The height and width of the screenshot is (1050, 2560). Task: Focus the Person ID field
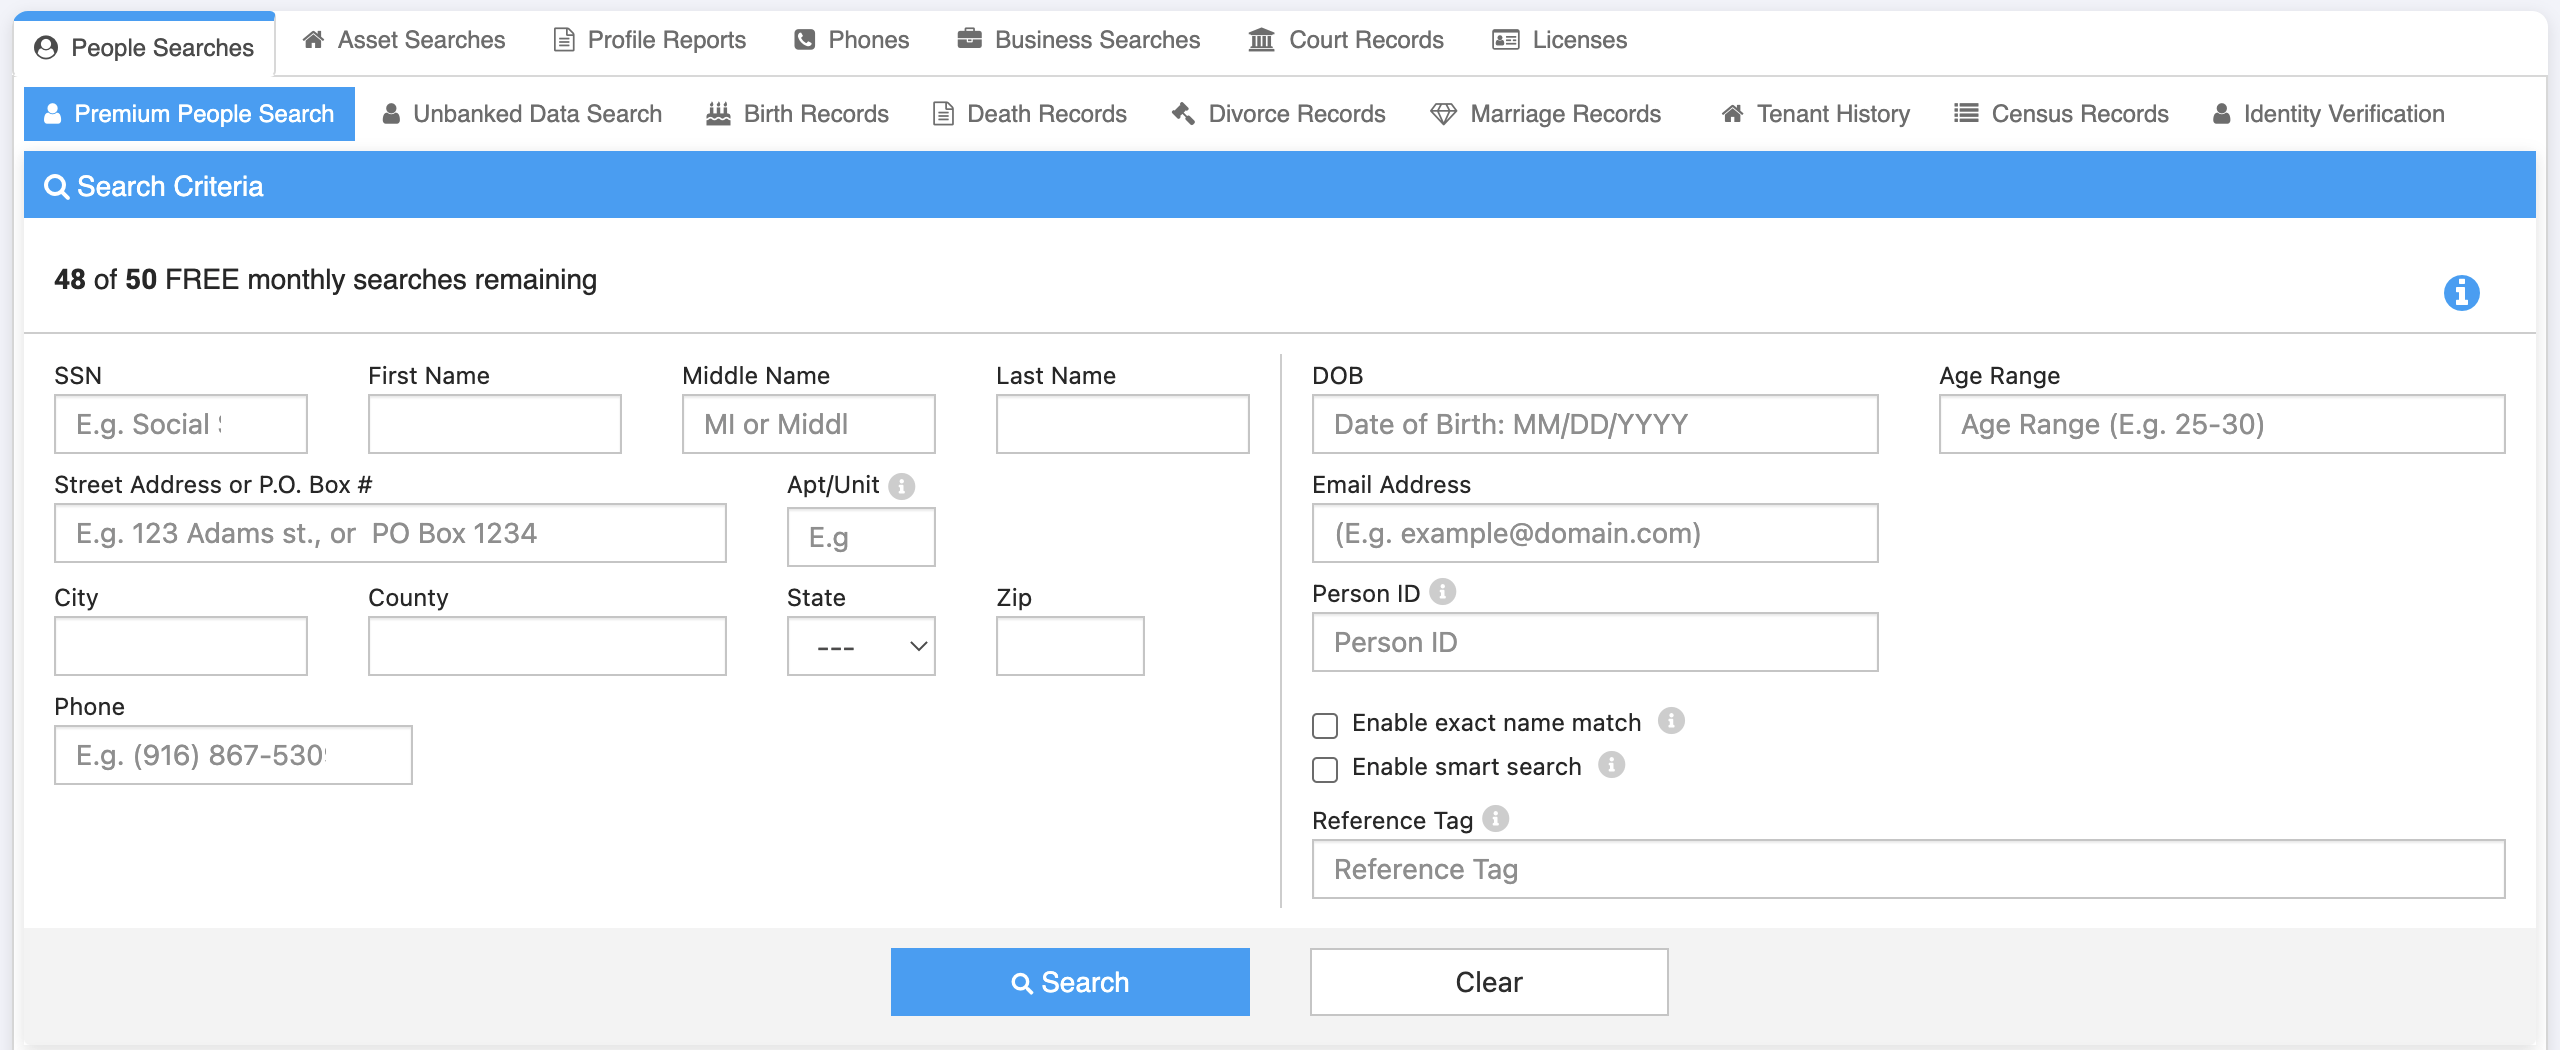click(x=1595, y=642)
